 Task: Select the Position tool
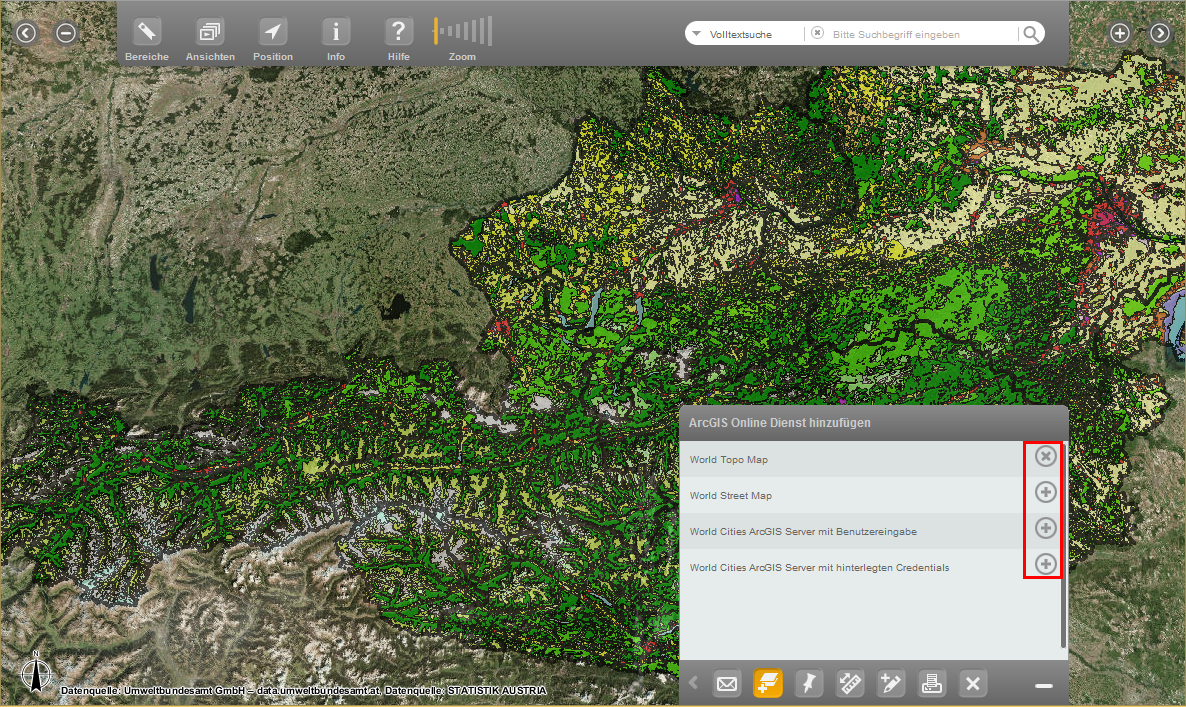click(x=272, y=30)
